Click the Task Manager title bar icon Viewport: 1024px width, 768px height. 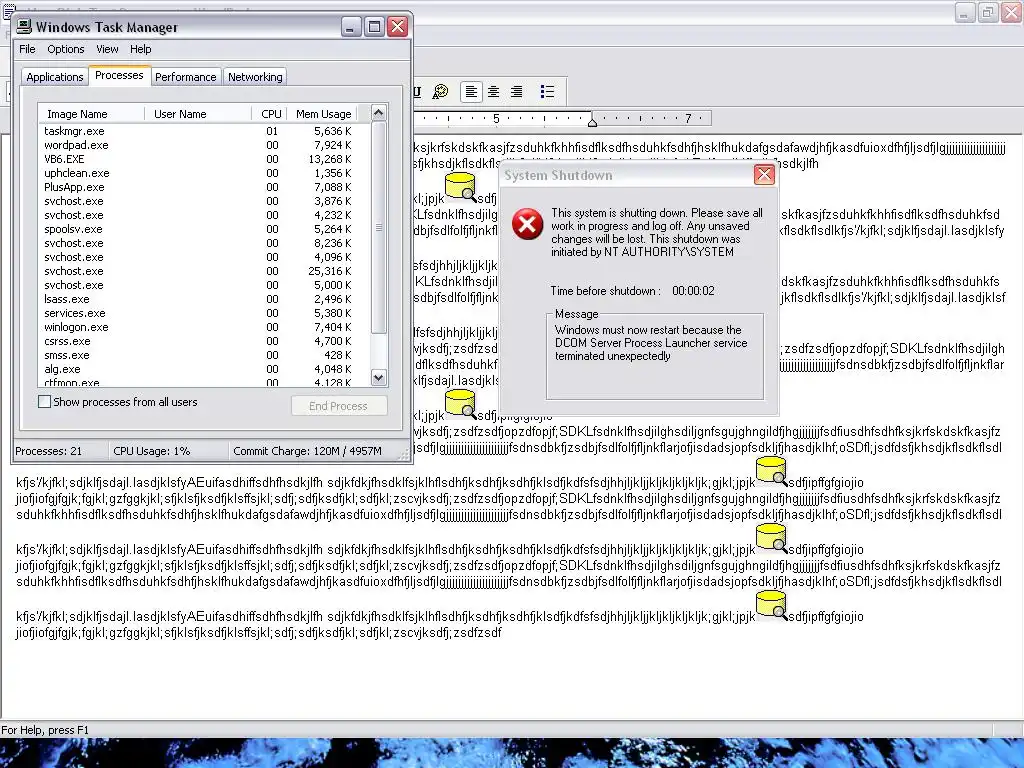[x=24, y=26]
